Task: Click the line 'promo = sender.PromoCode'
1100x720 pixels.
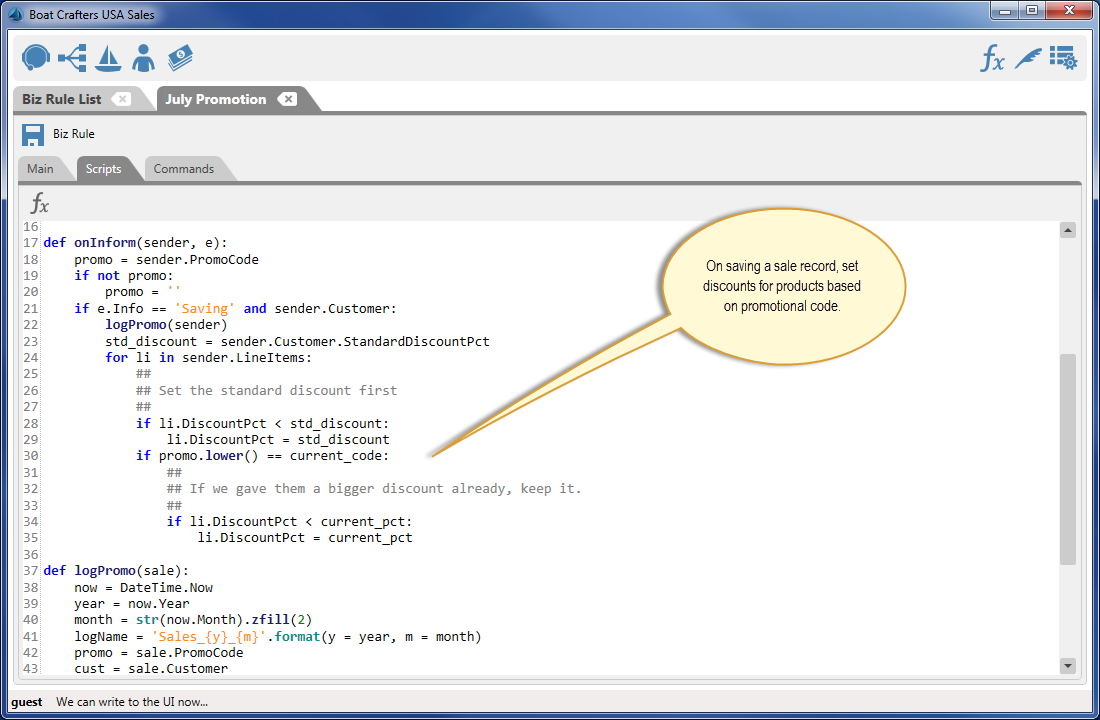Action: click(x=166, y=260)
